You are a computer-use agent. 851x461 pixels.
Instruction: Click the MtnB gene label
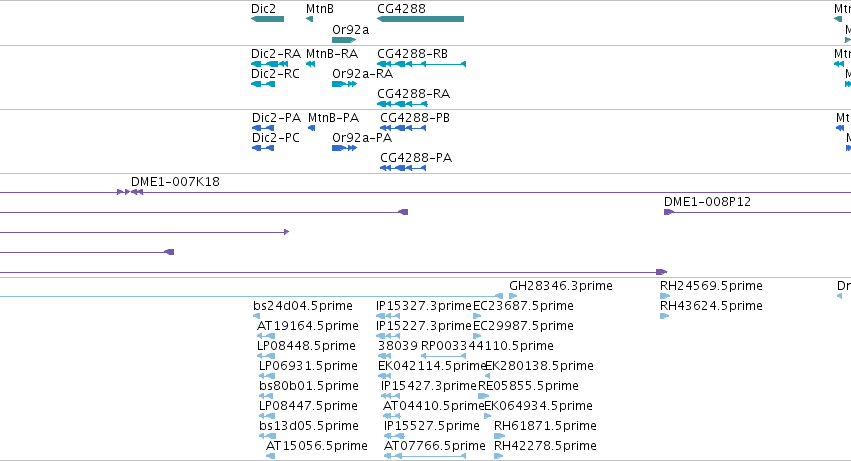[320, 9]
